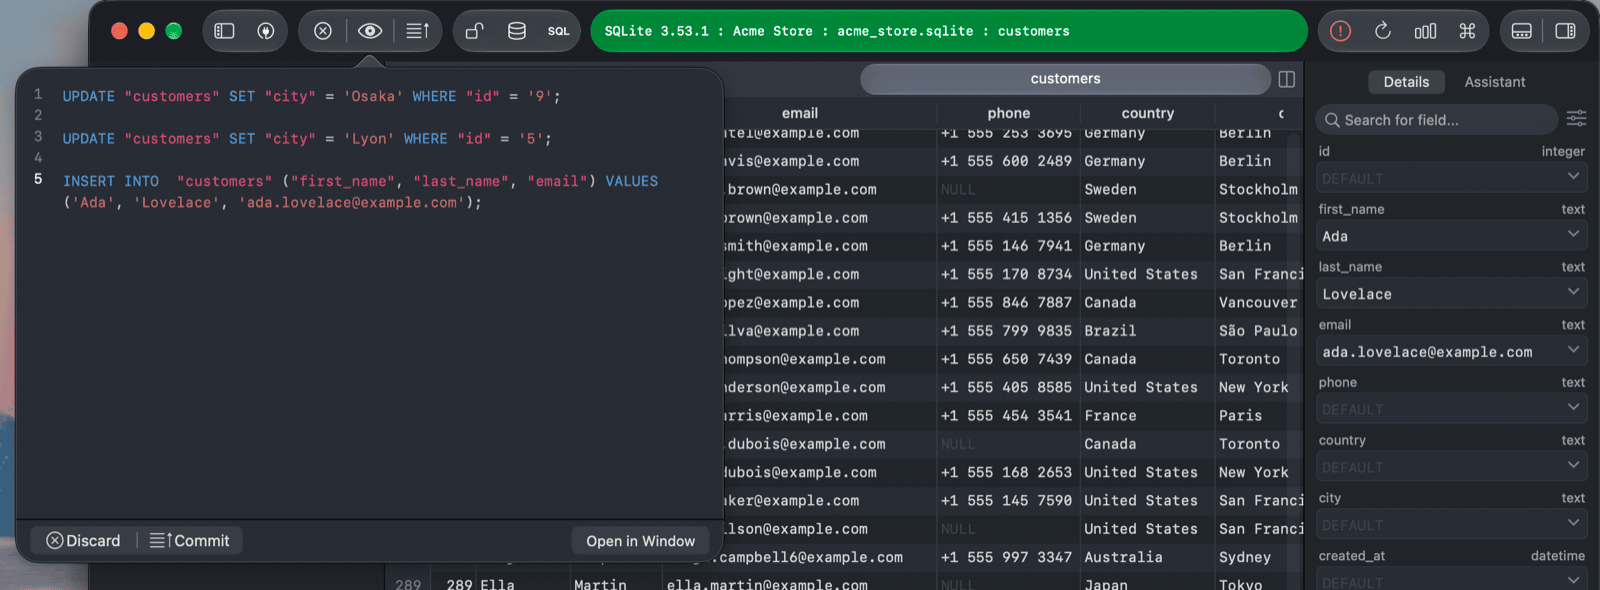This screenshot has height=590, width=1600.
Task: Expand the id field dropdown
Action: (x=1574, y=177)
